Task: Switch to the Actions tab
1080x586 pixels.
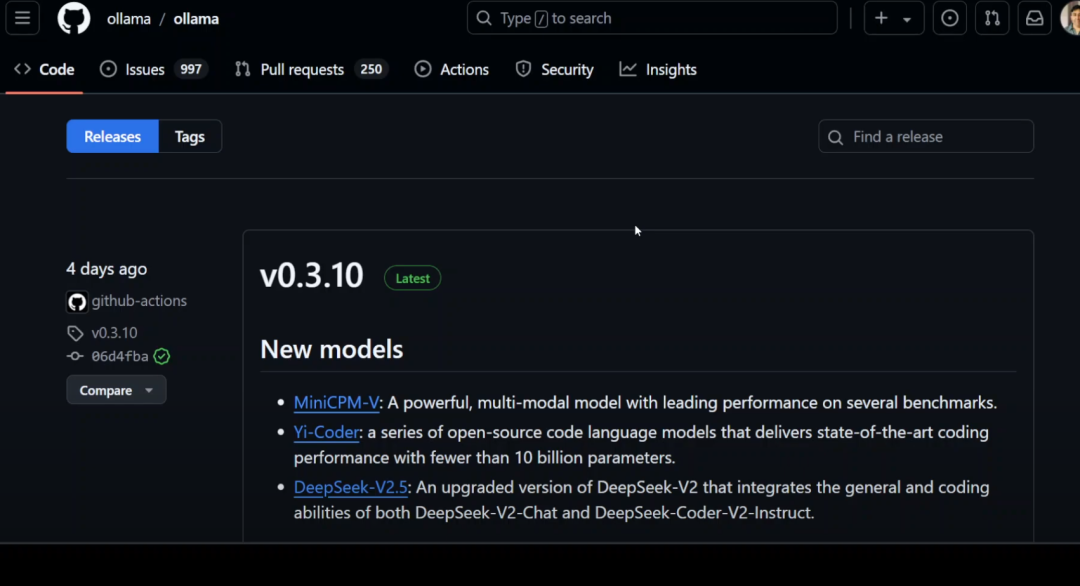Action: [452, 70]
